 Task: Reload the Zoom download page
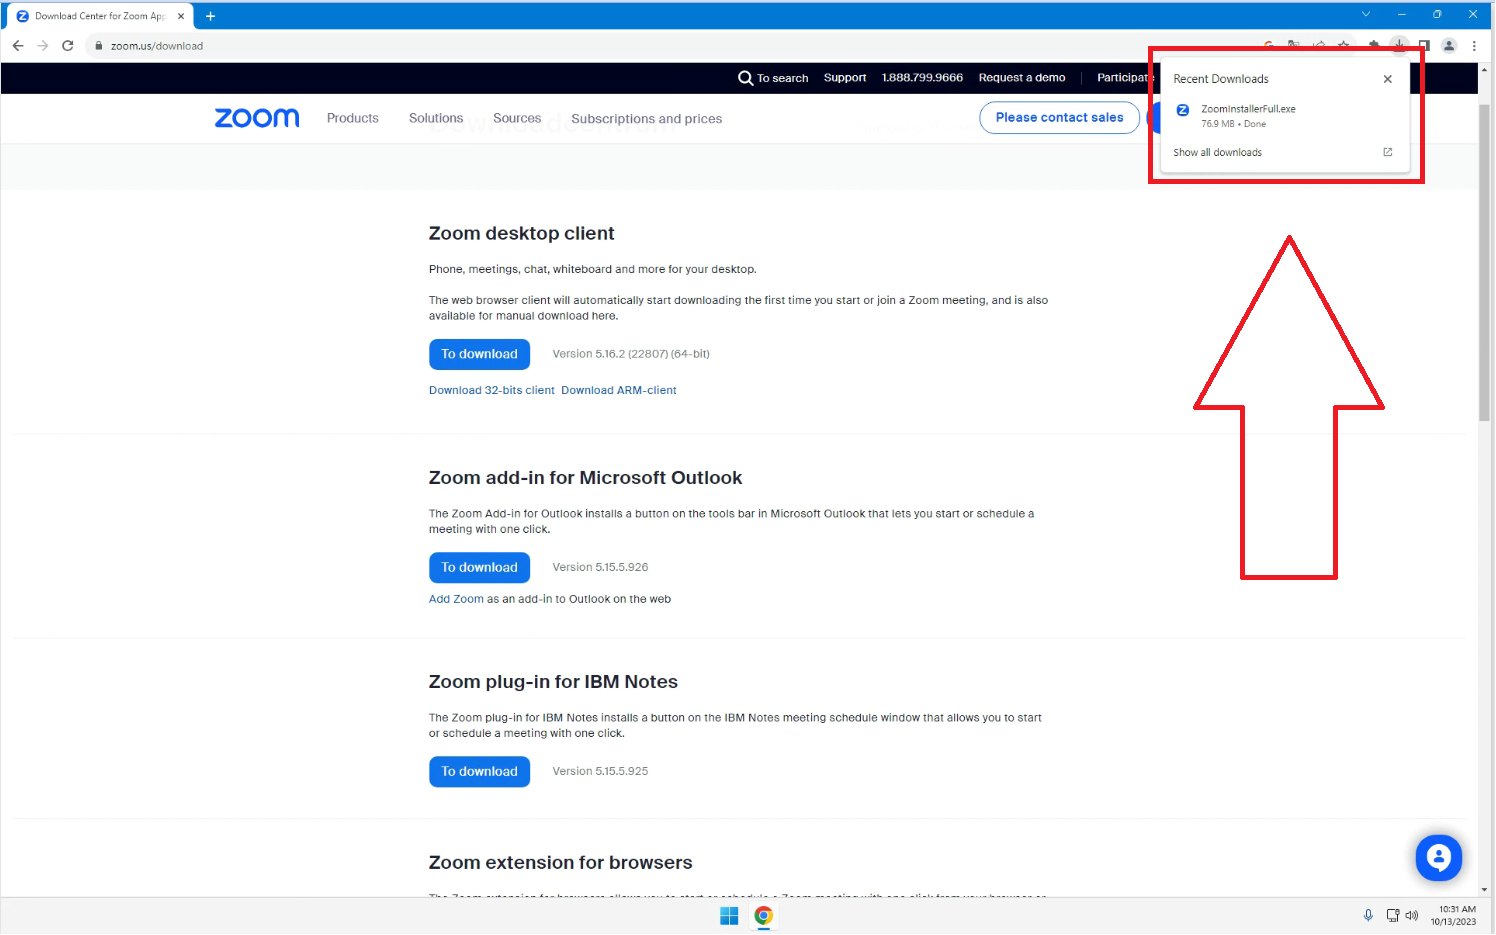tap(68, 46)
